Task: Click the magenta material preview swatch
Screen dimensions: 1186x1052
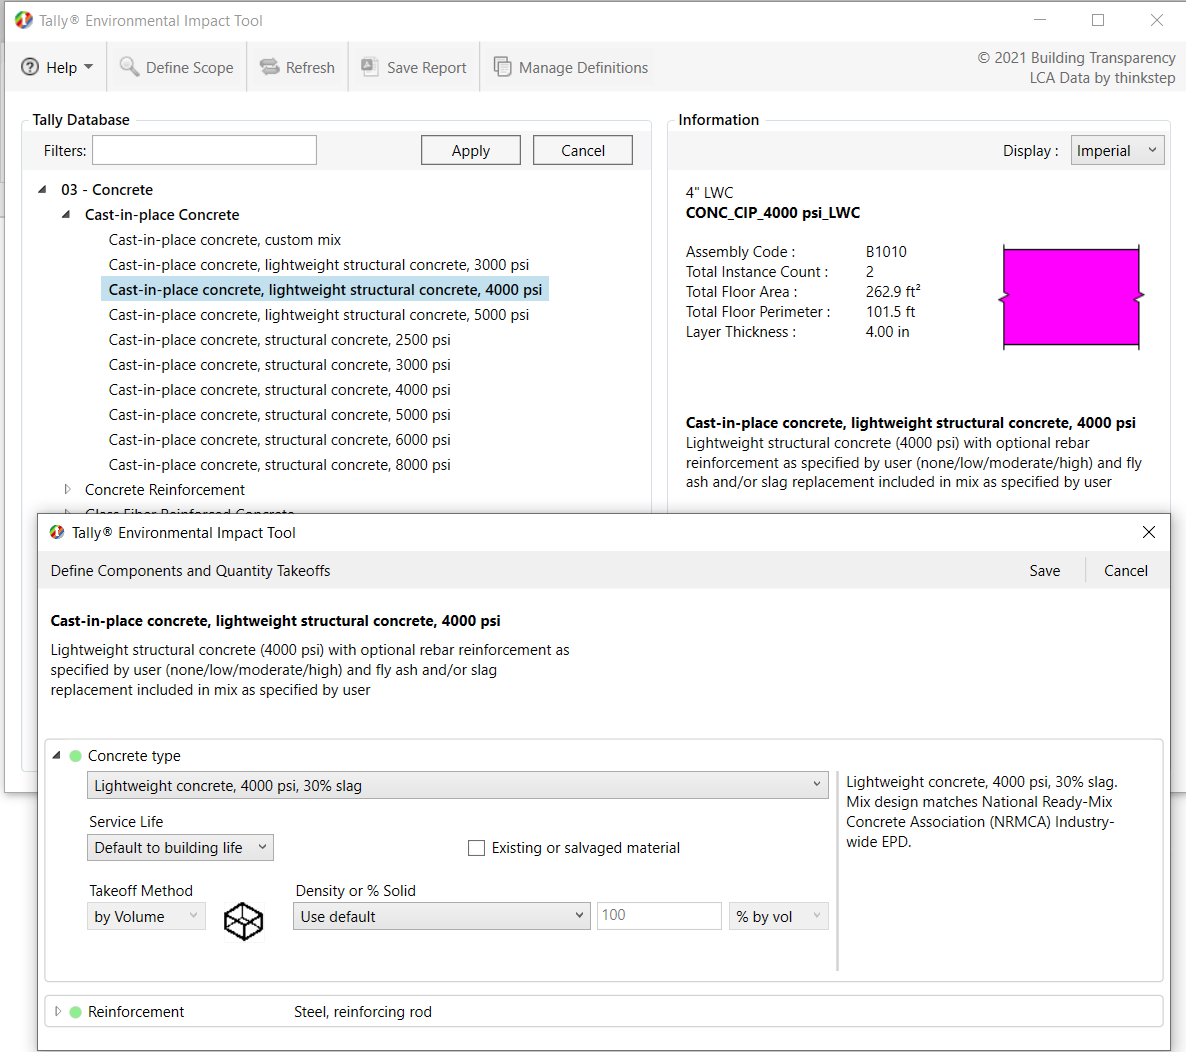Action: (1071, 297)
